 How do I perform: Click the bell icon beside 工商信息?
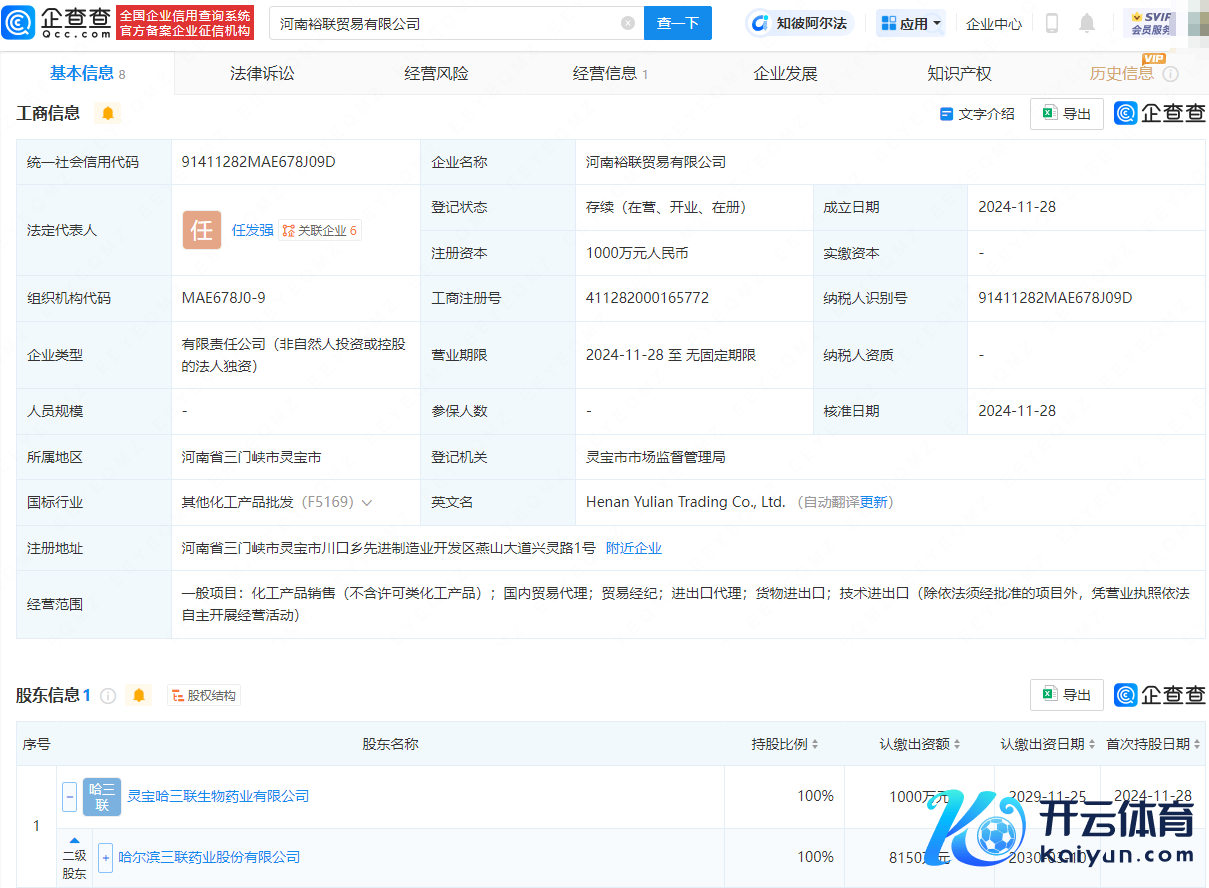coord(108,113)
